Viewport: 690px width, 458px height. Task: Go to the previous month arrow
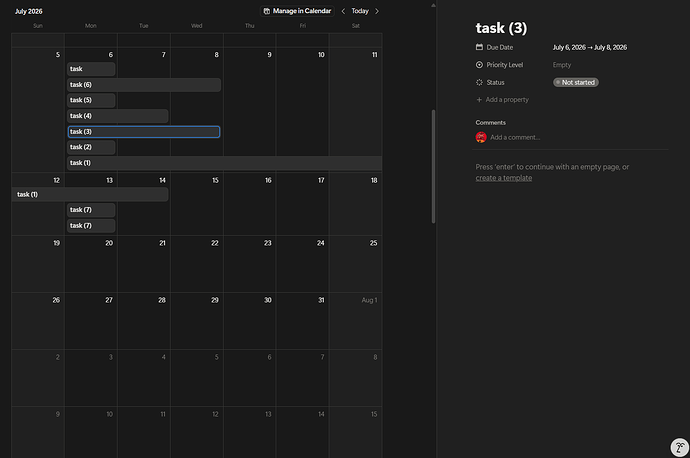click(343, 11)
